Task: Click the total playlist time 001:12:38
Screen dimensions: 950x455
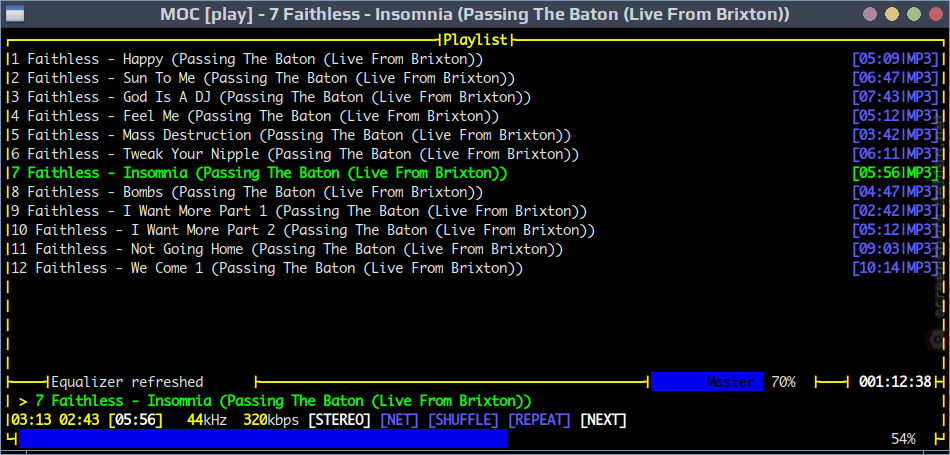Action: (x=895, y=382)
